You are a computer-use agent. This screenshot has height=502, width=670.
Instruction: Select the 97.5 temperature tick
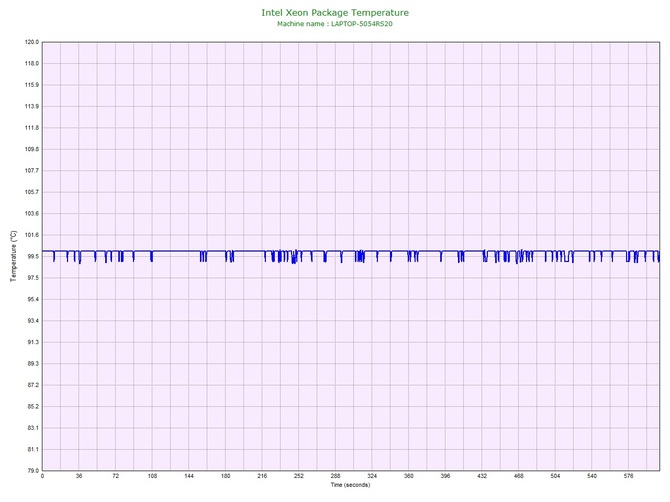tap(33, 278)
